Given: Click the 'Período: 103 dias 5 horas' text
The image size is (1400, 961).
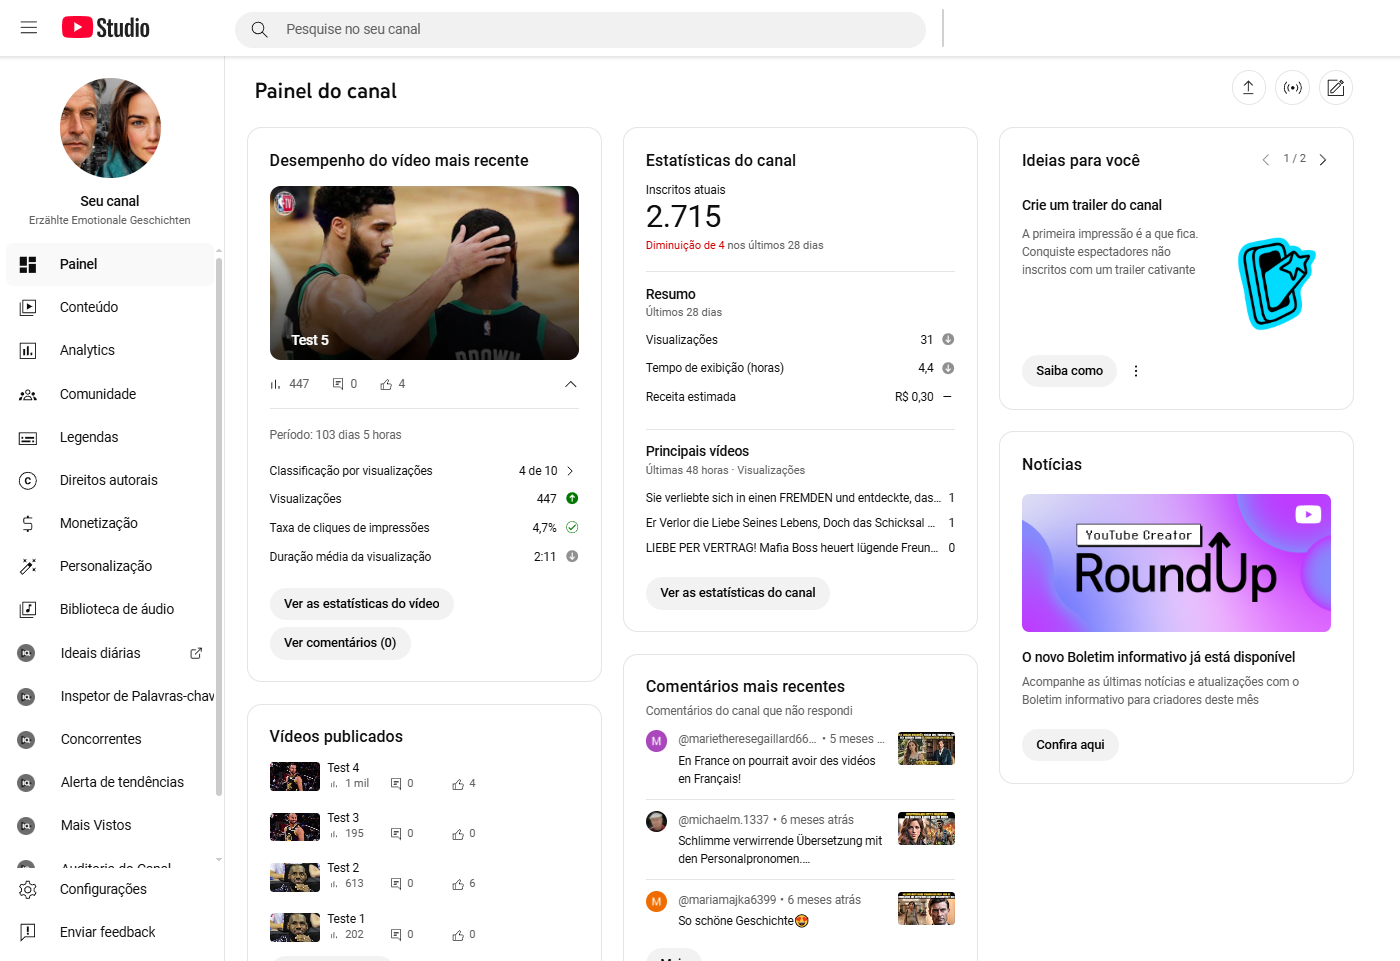Looking at the screenshot, I should tap(336, 435).
